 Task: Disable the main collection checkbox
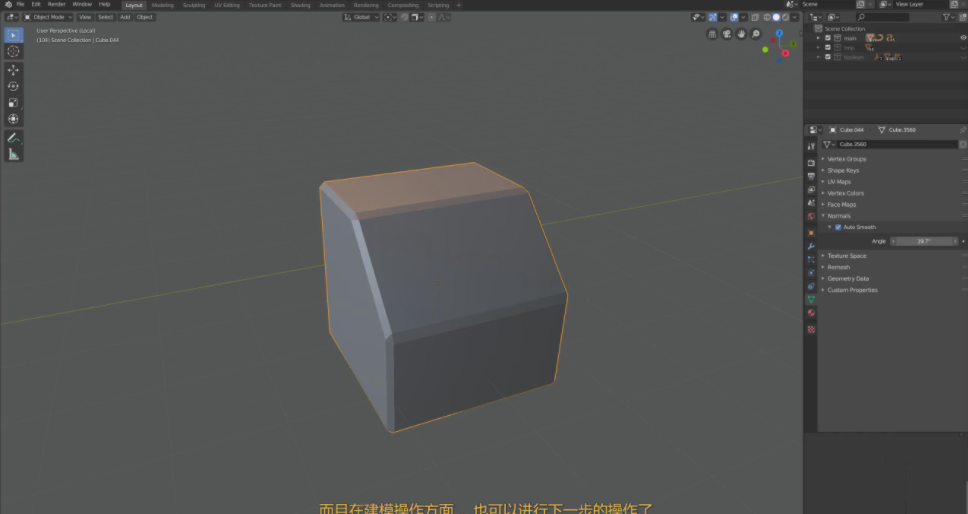point(828,38)
